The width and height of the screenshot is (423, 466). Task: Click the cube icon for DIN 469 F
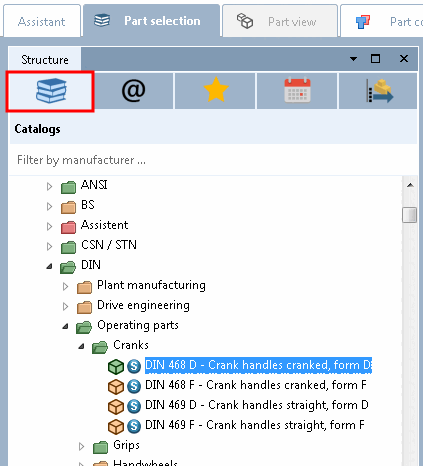coord(116,427)
